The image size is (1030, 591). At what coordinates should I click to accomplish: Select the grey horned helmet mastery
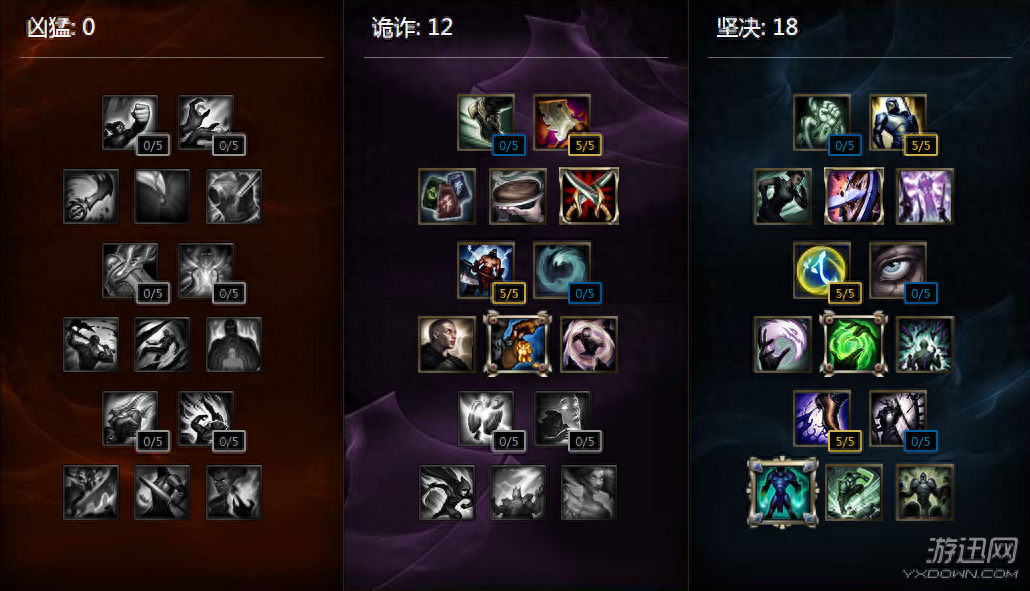234,196
